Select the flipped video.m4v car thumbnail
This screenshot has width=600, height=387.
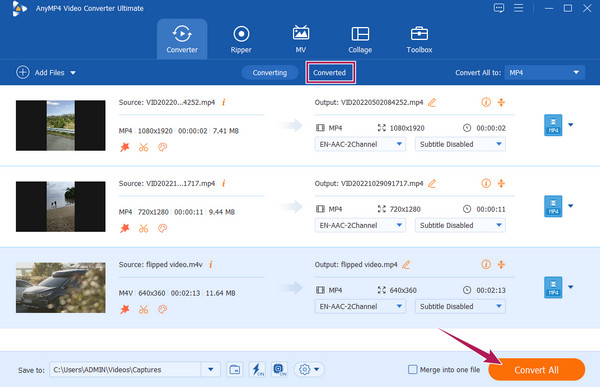[x=60, y=288]
